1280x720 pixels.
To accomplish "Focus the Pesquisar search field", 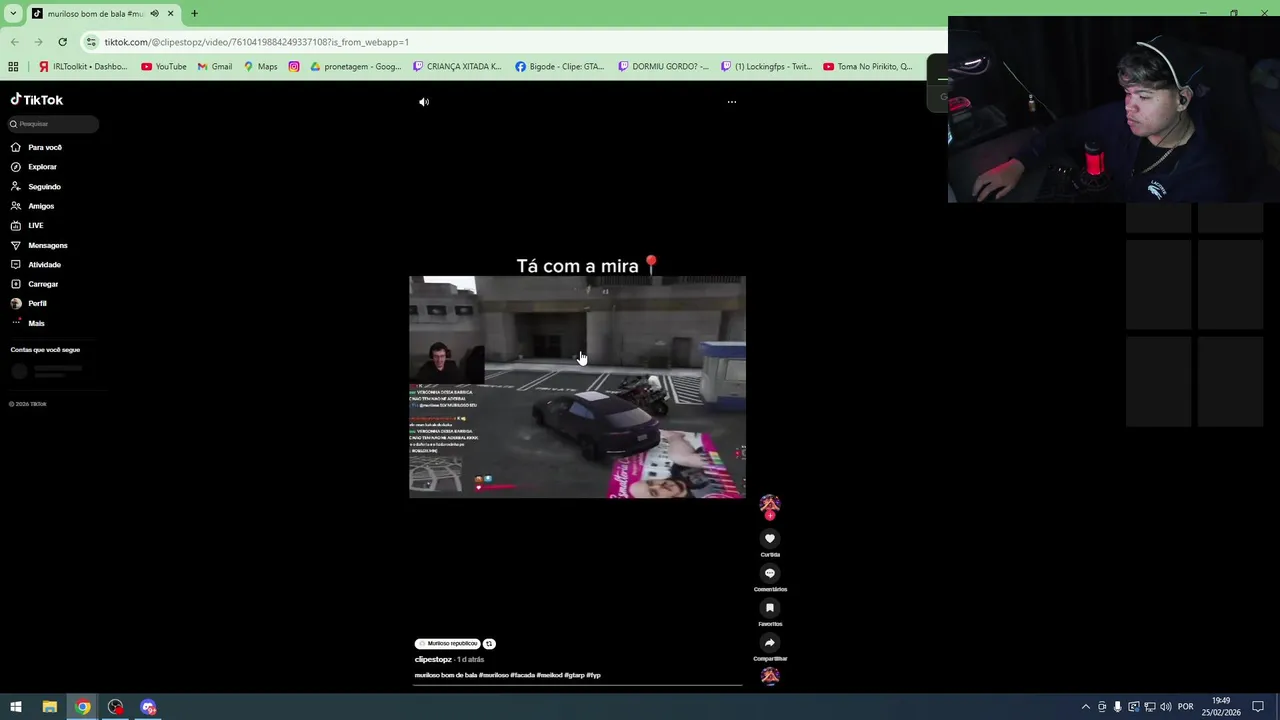I will tap(54, 124).
